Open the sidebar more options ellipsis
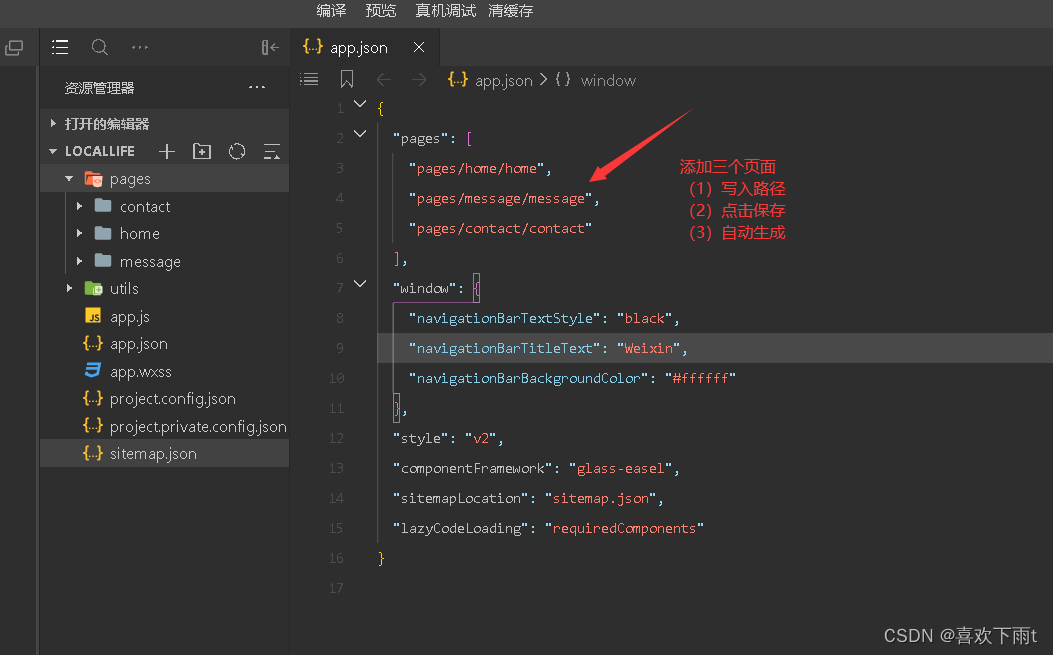Viewport: 1053px width, 655px height. (x=140, y=47)
